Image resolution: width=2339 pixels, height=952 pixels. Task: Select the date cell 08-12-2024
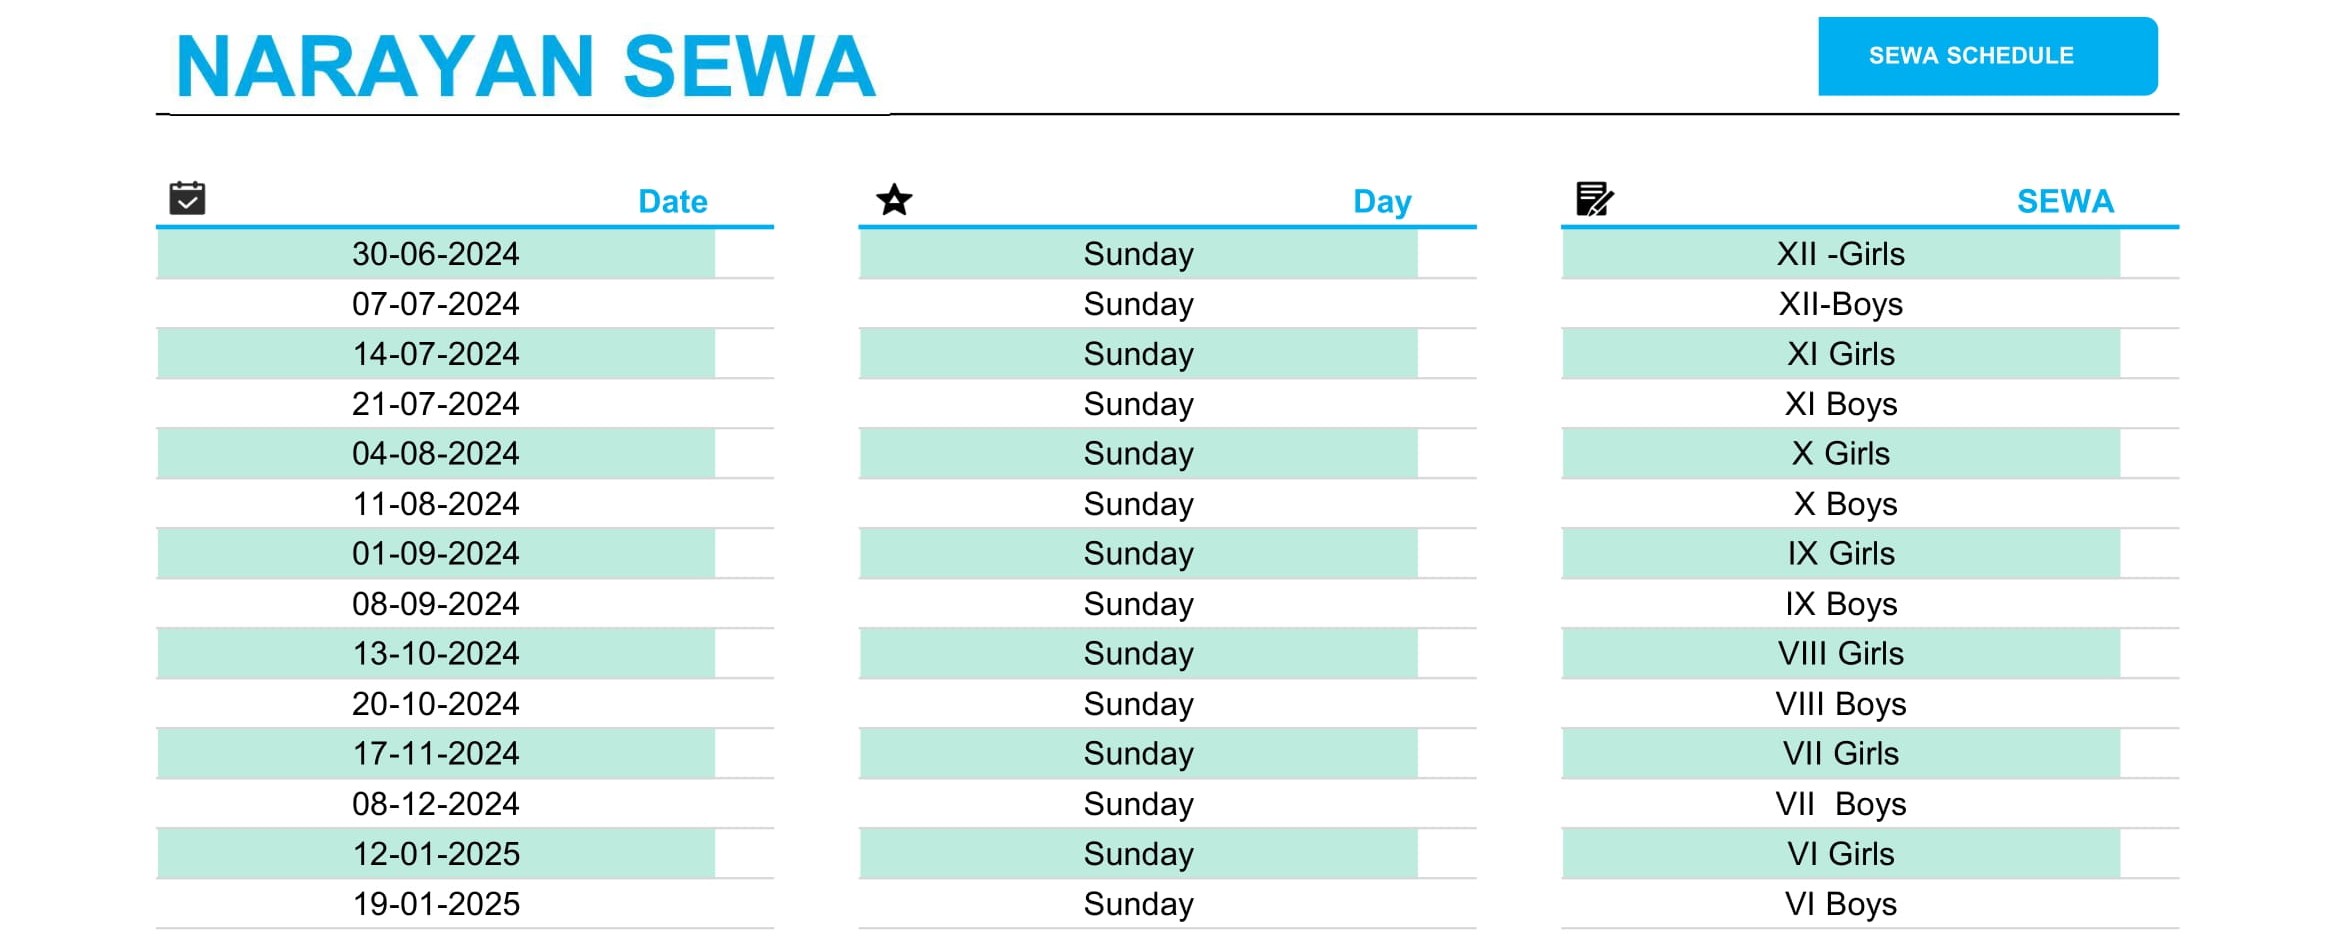point(436,804)
